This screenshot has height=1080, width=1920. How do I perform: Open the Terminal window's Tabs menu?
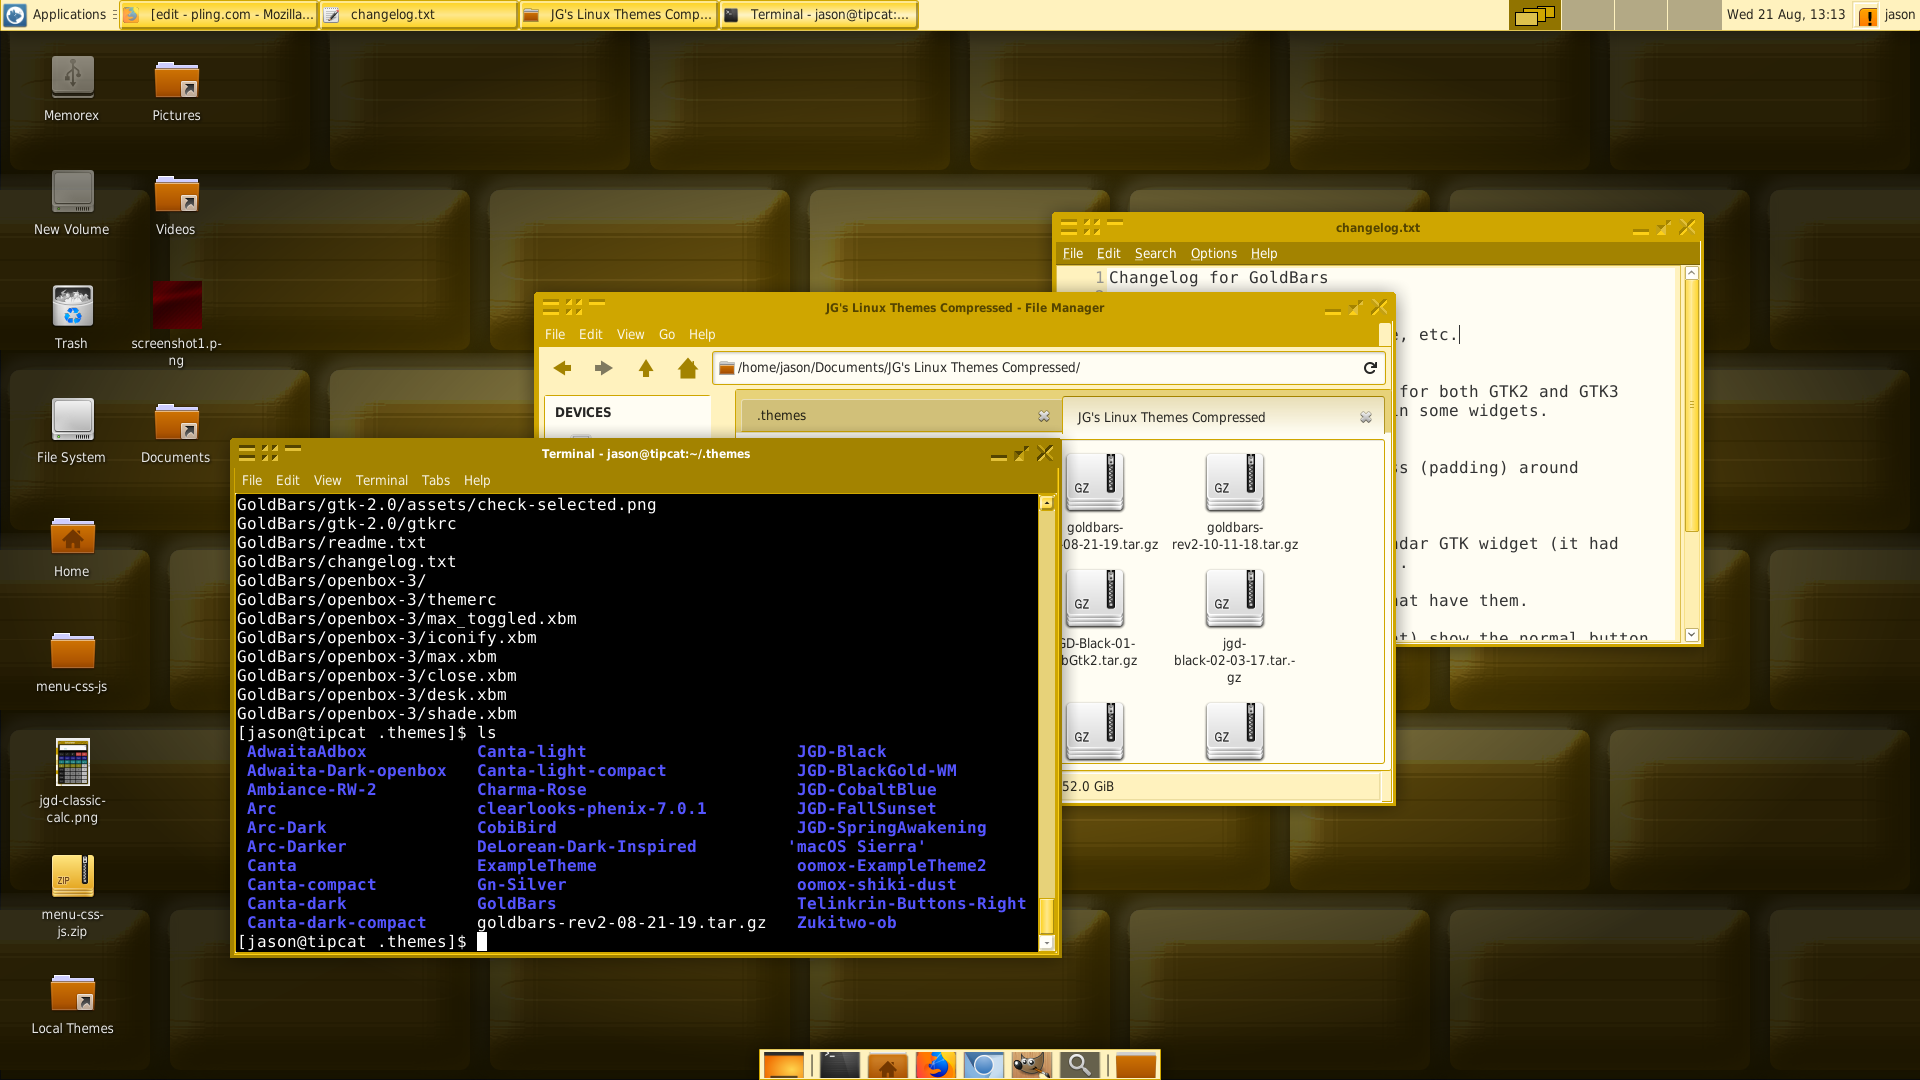click(435, 481)
